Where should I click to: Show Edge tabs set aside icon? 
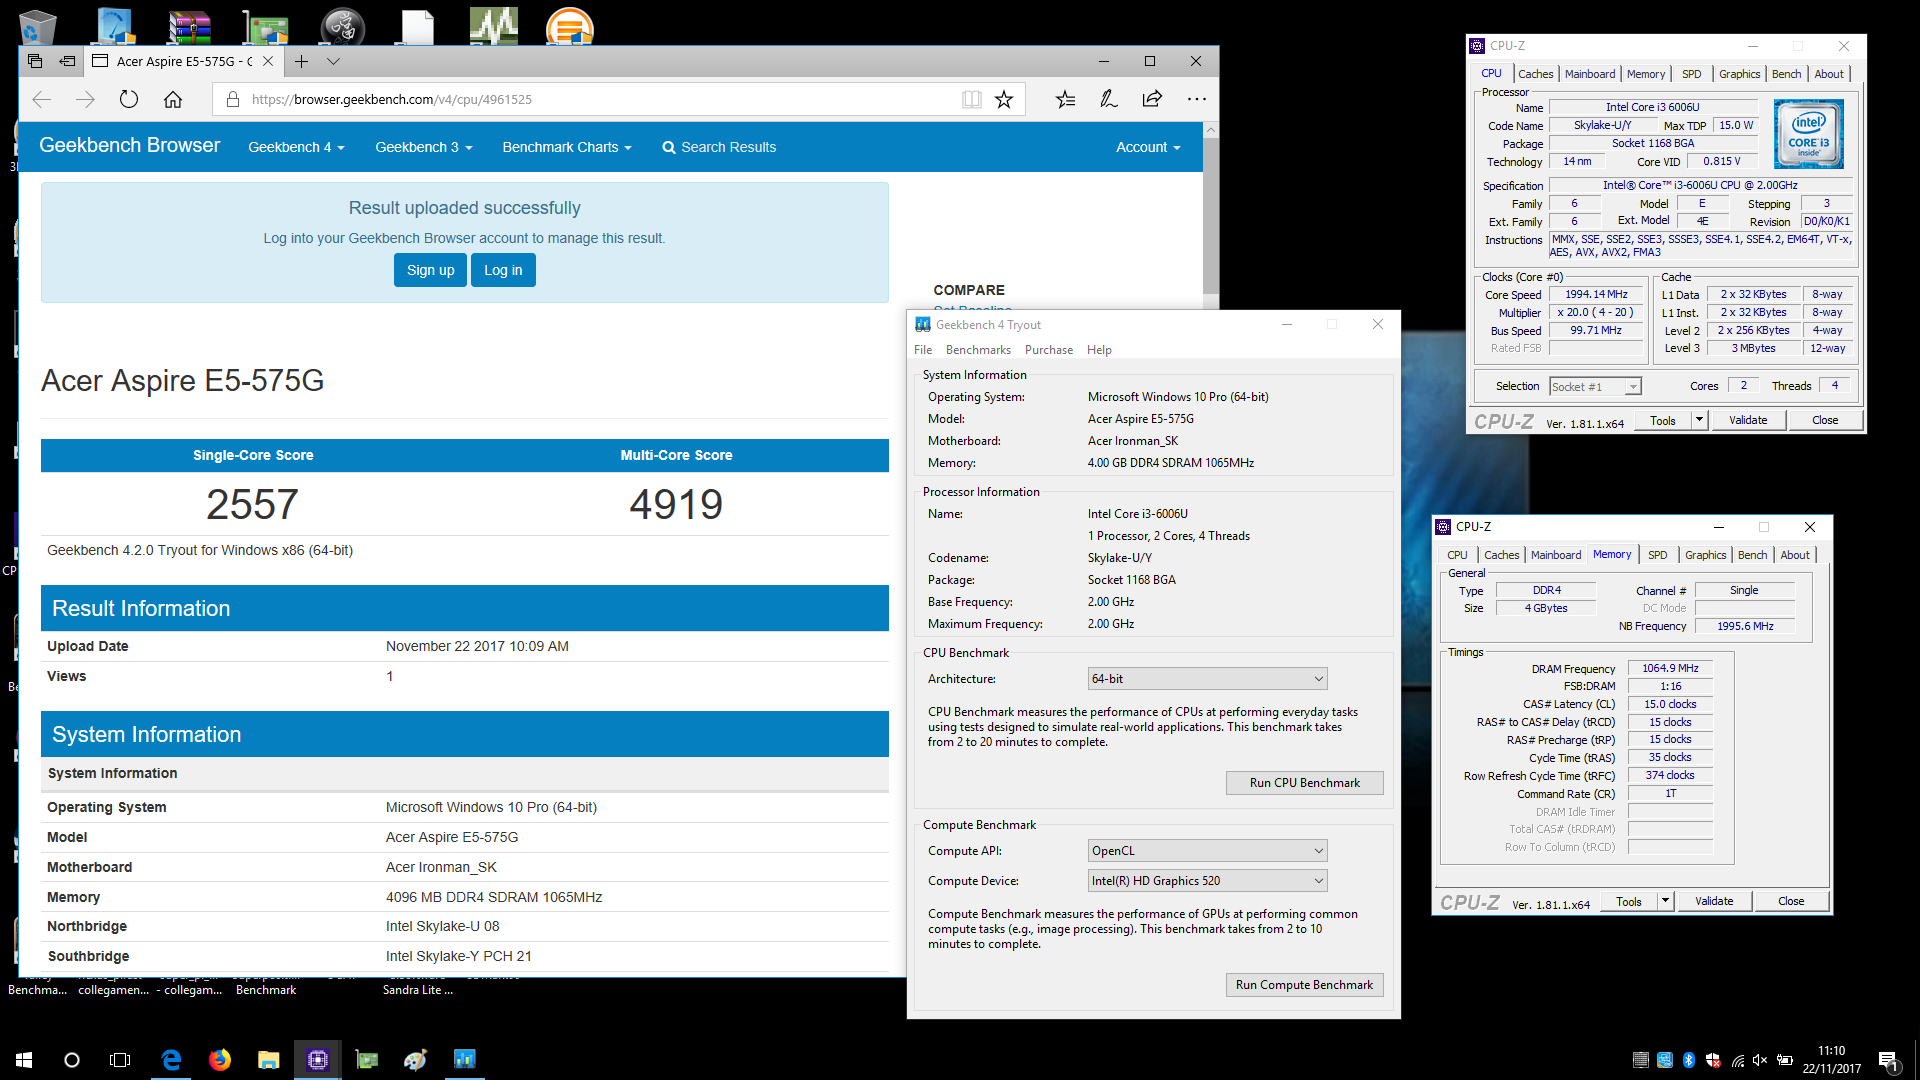pos(35,61)
